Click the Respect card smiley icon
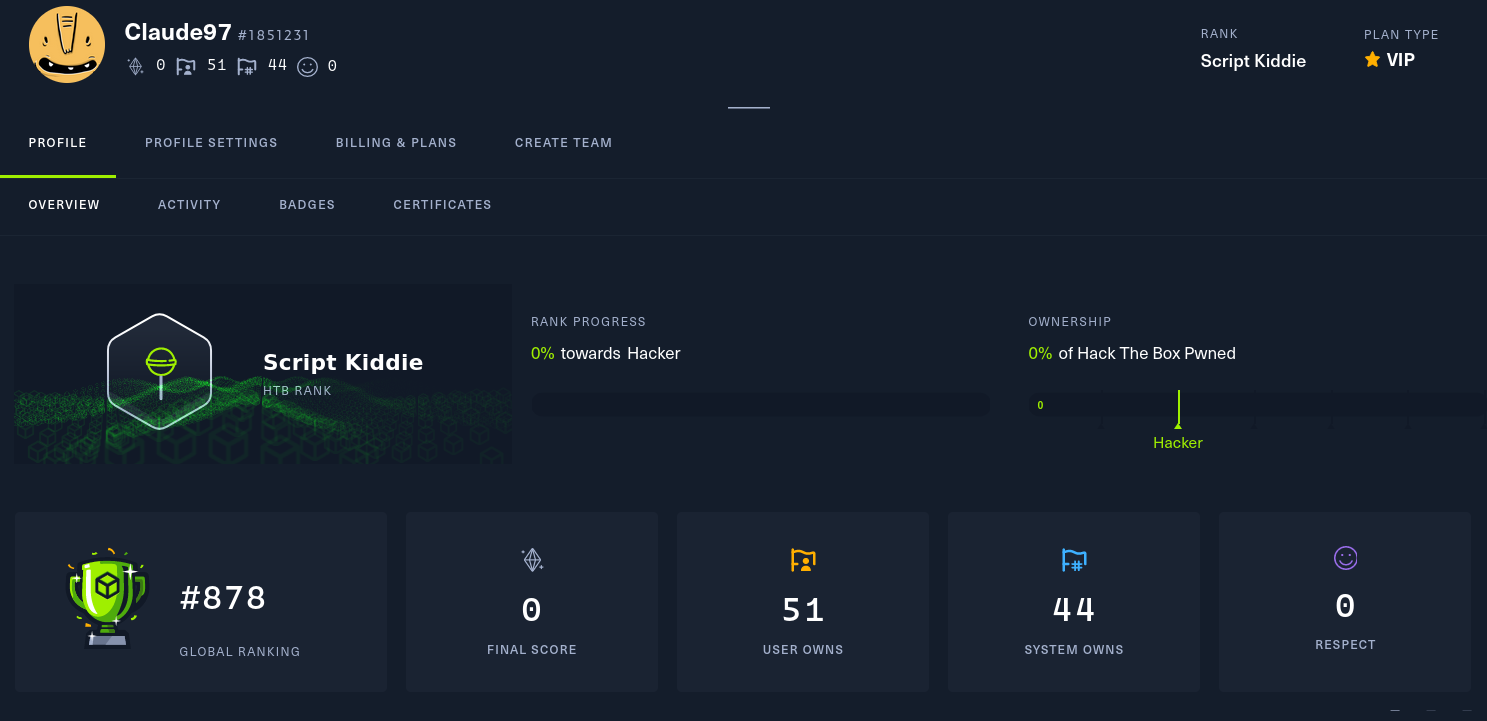This screenshot has height=721, width=1487. pos(1345,558)
